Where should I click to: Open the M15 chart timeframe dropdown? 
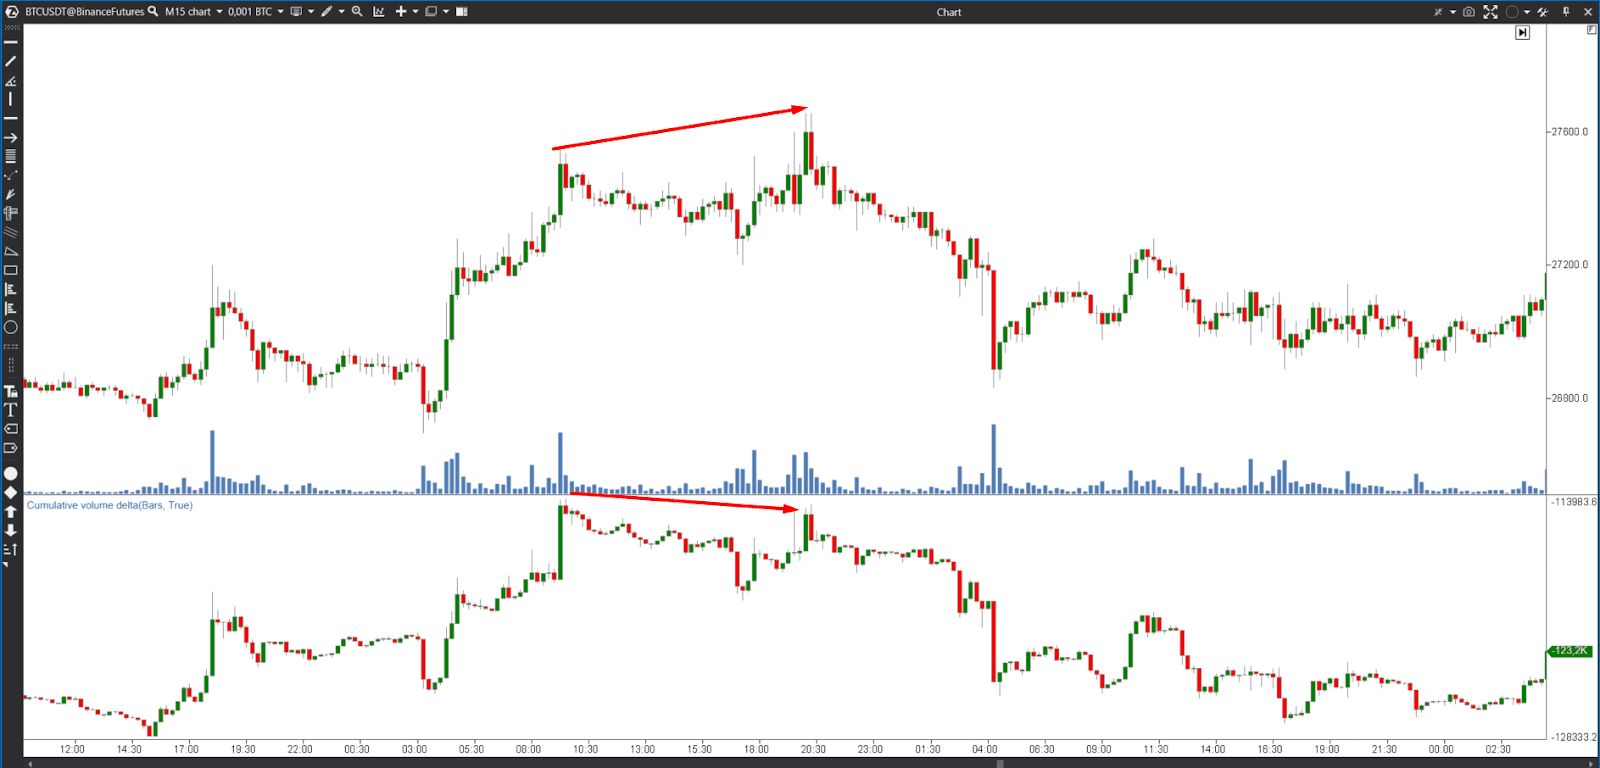tap(194, 12)
